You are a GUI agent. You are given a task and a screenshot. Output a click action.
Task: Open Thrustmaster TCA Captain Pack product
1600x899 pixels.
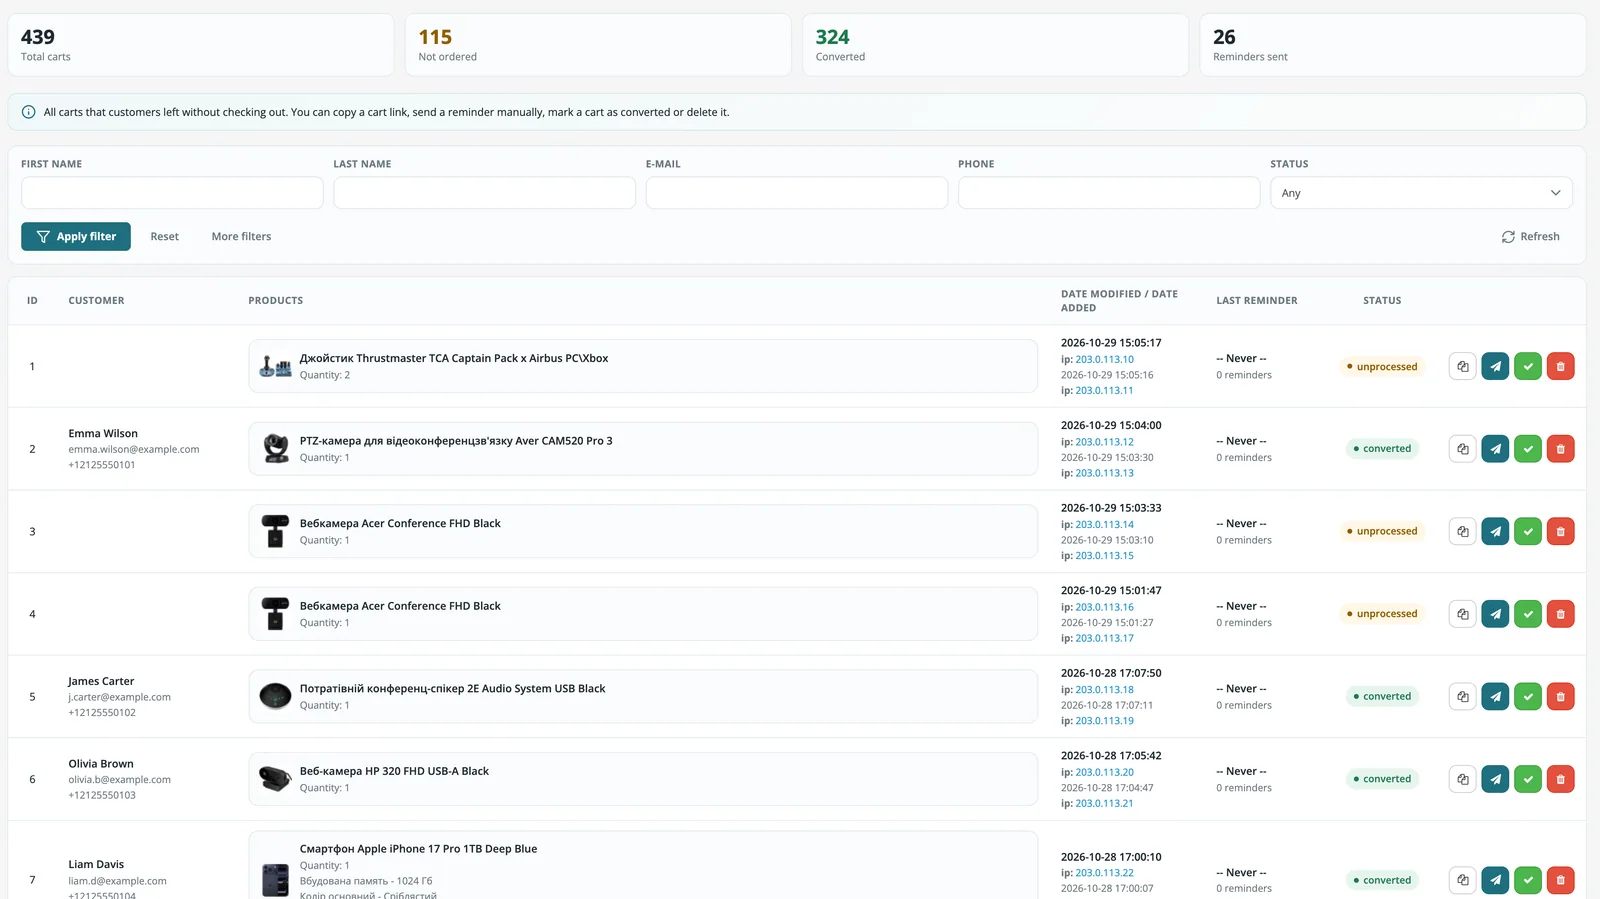click(453, 358)
